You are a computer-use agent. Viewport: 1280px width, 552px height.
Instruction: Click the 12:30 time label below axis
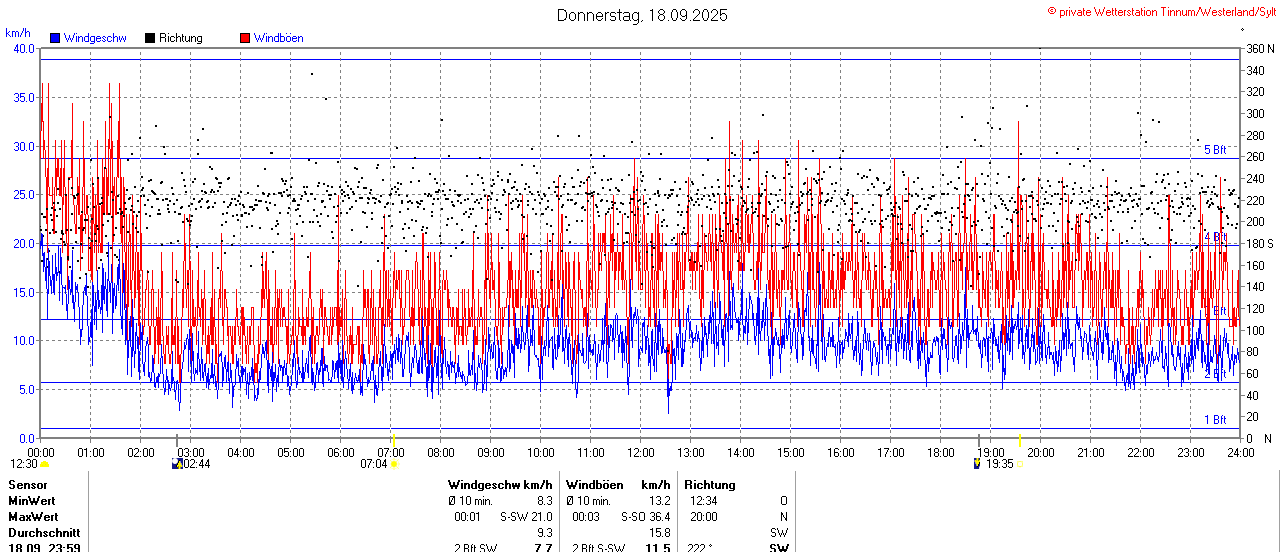pyautogui.click(x=24, y=464)
